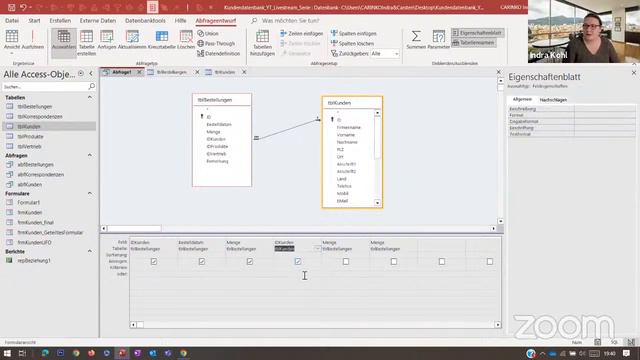Select Firmenname field in tblKunden box
Screen dimensions: 640x360
tap(349, 127)
